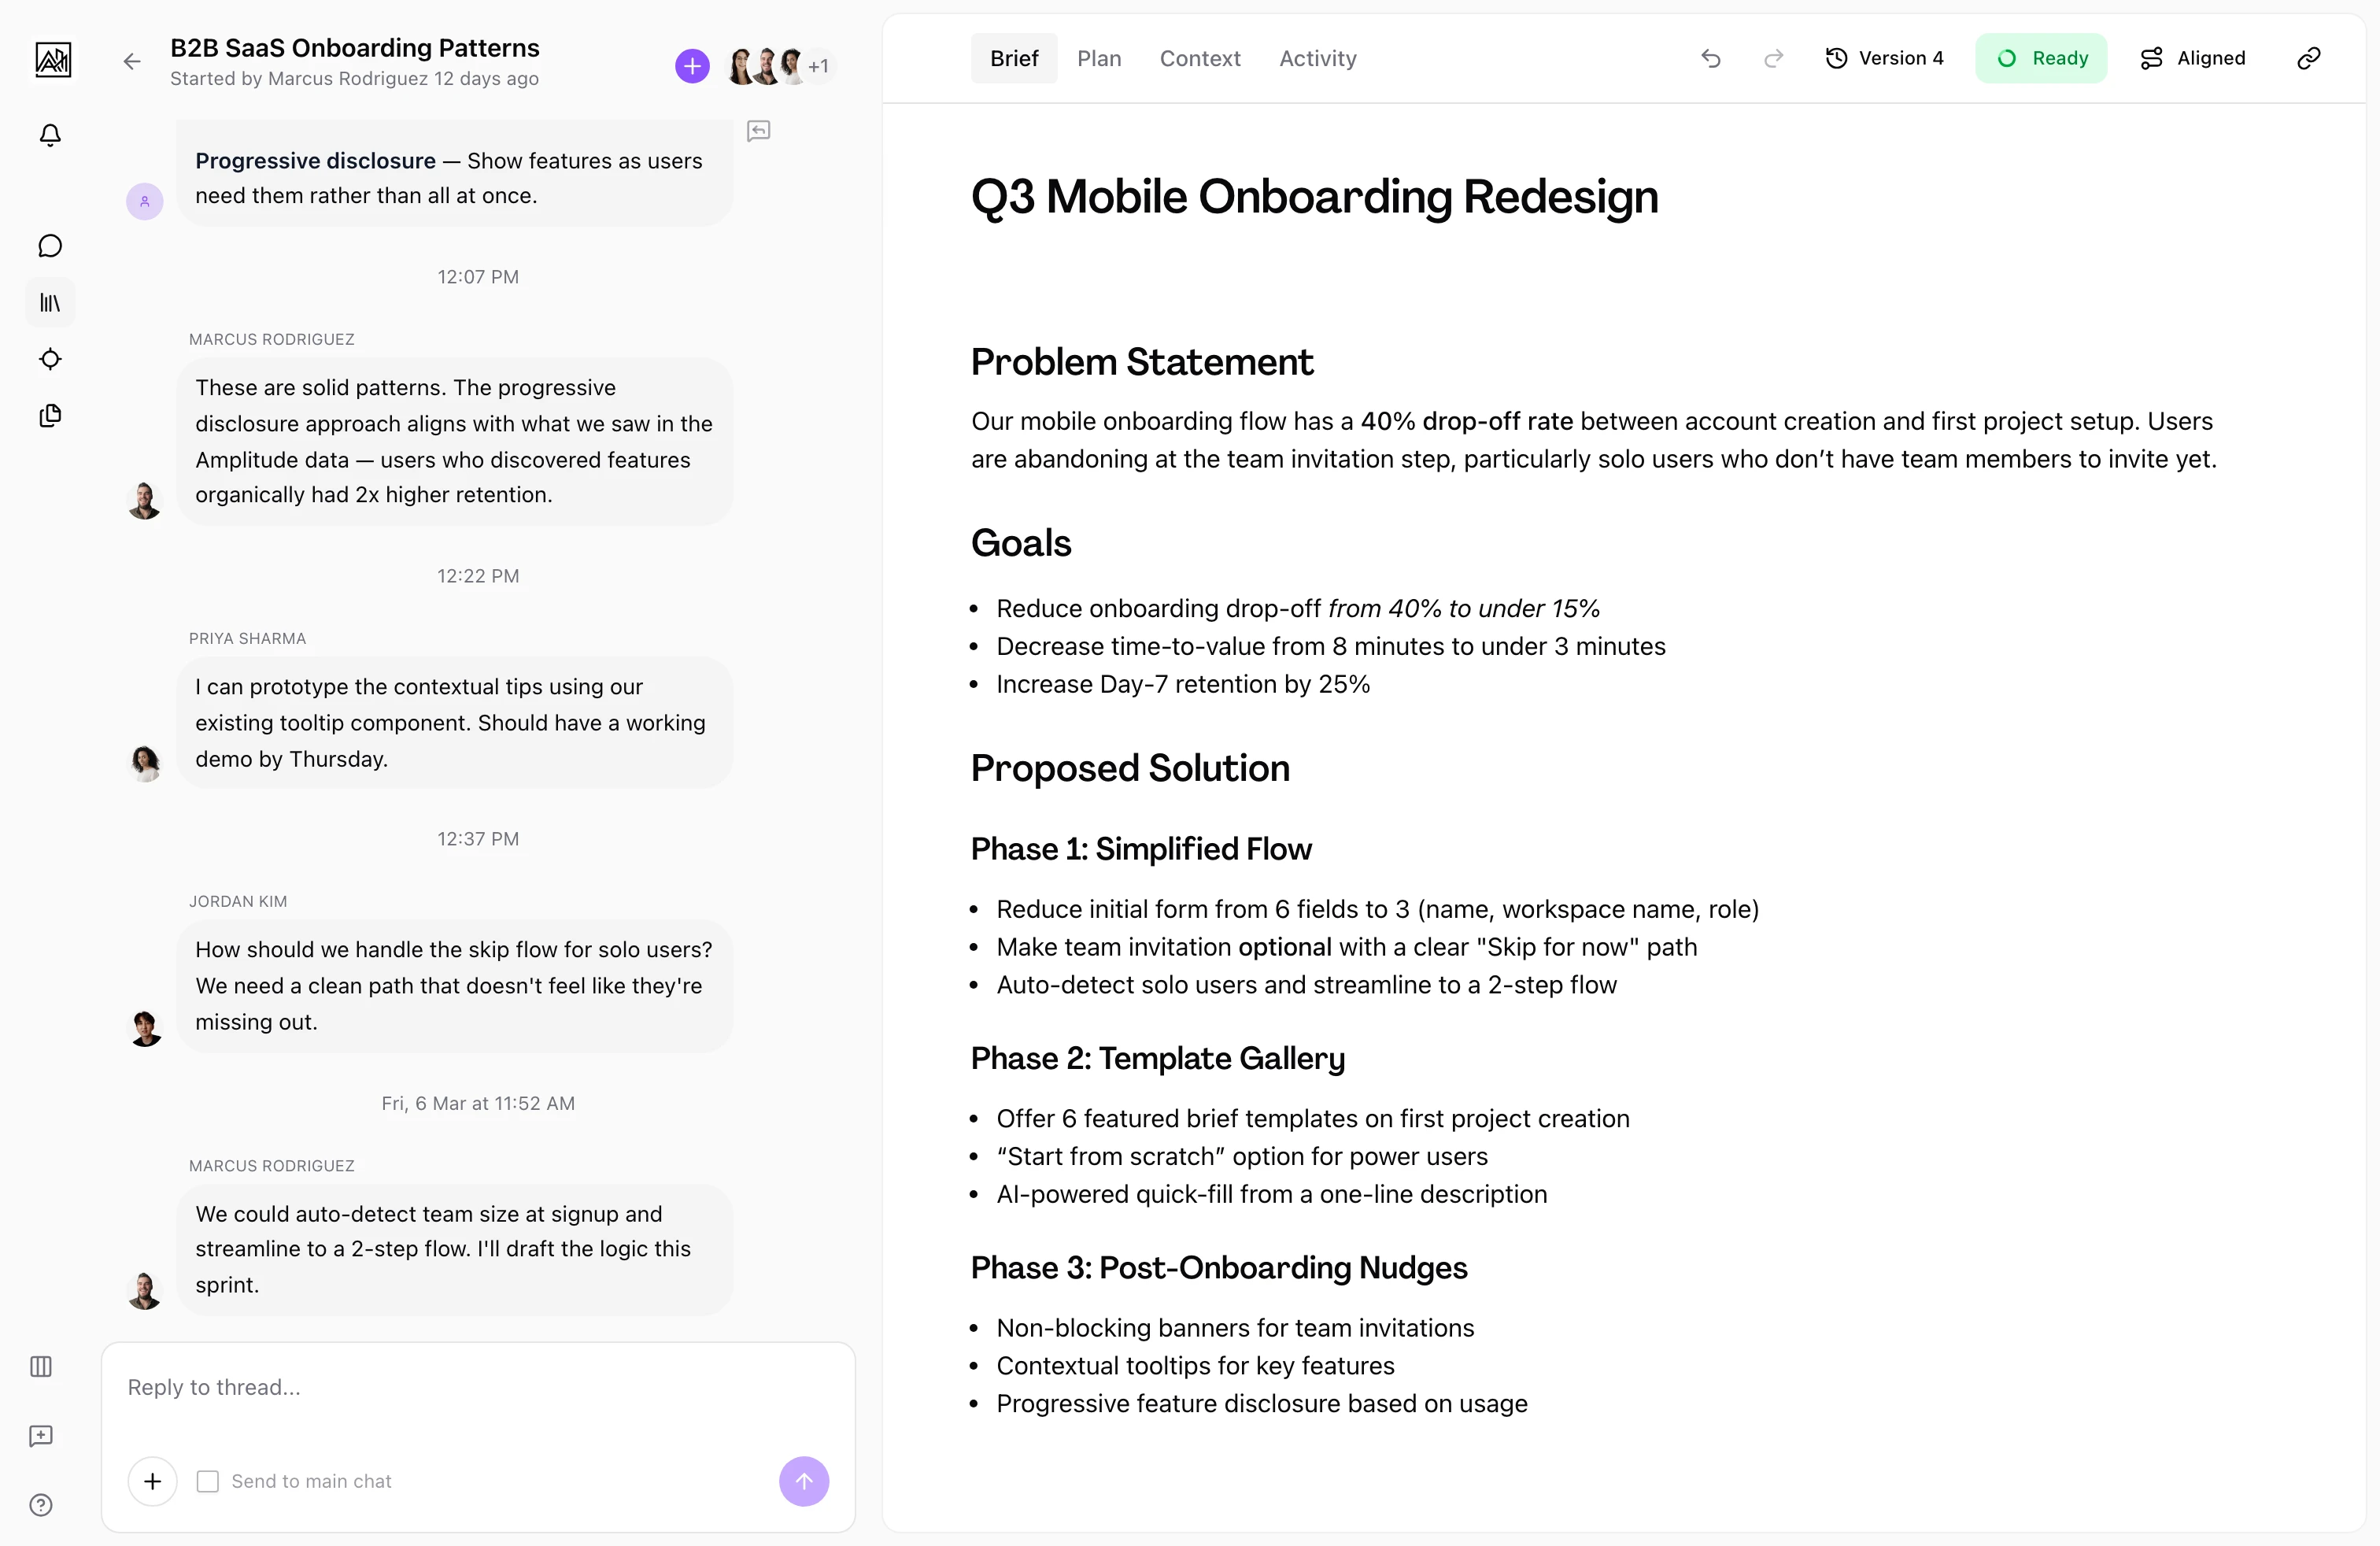Click the back arrow beside thread title
Screen dimensions: 2380x1546
(x=132, y=62)
